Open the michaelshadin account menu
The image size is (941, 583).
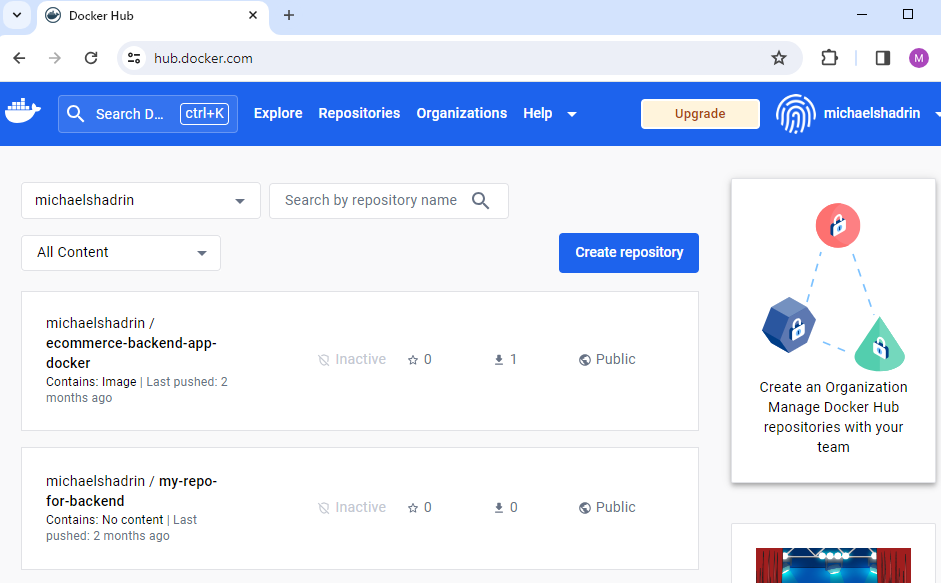871,113
